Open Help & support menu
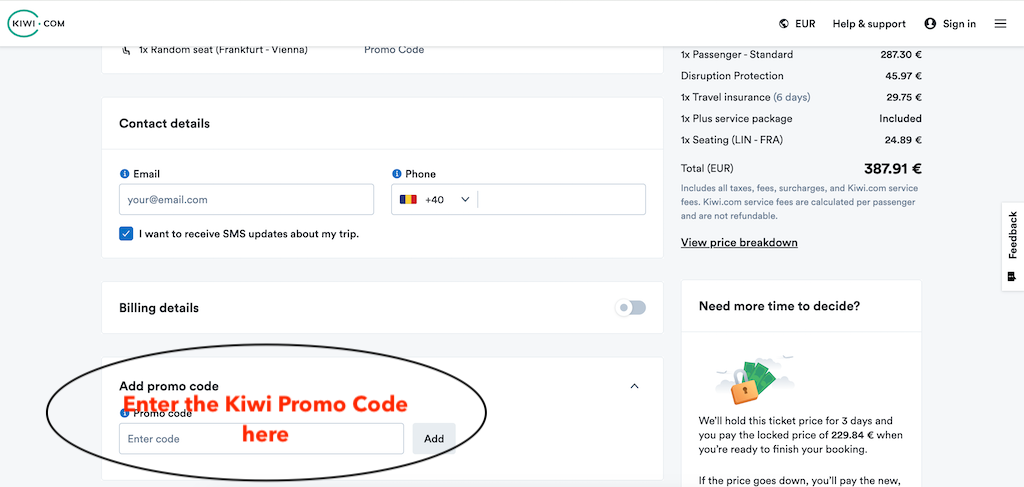 click(868, 24)
